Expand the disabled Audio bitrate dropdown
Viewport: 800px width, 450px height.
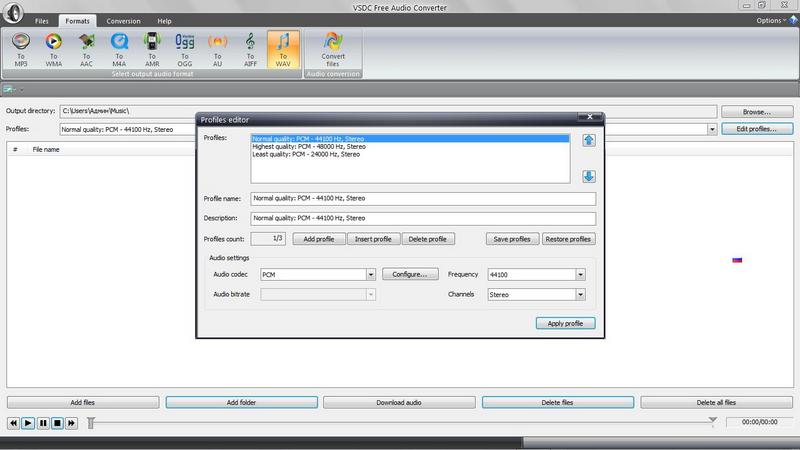[x=370, y=294]
